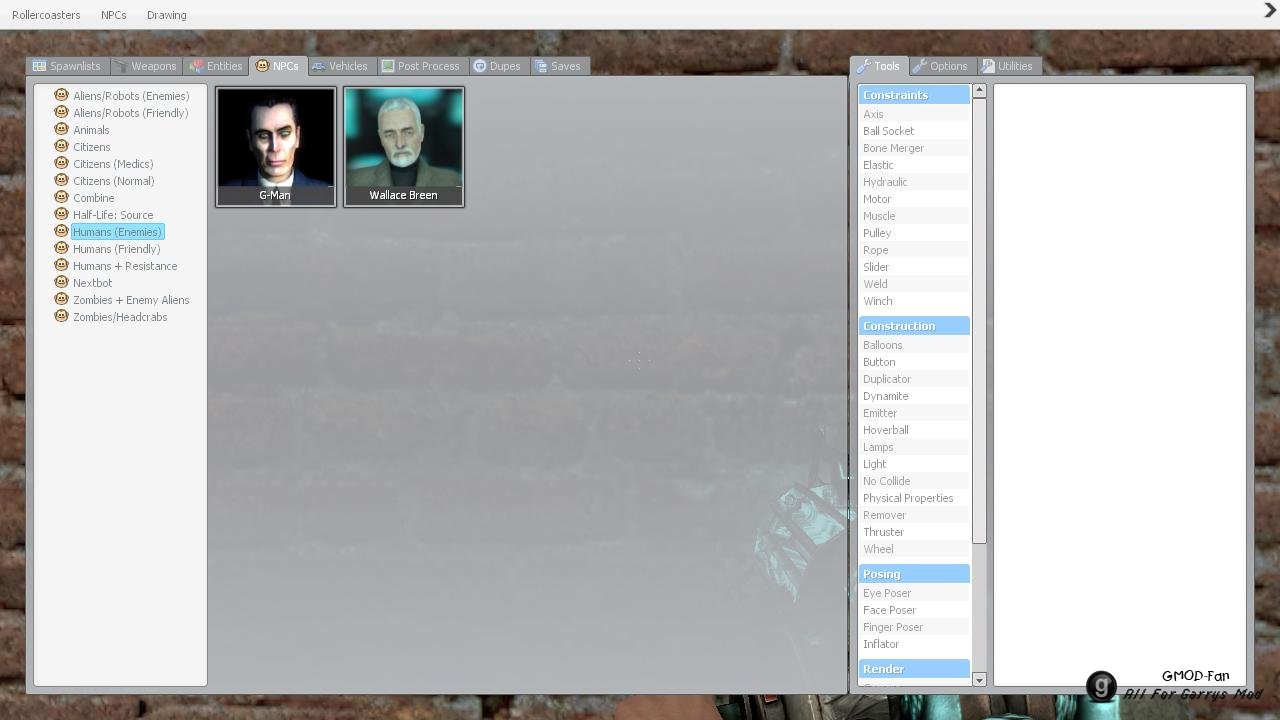Viewport: 1280px width, 720px height.
Task: Select the Remover tool
Action: [914, 515]
